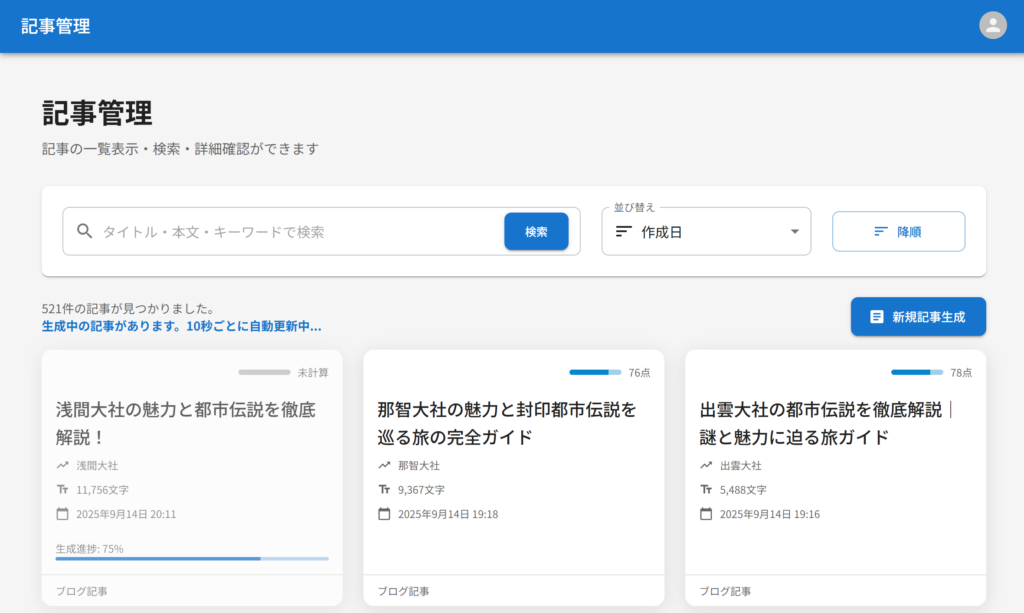Select the 浅間大社の魅力と都市伝説 article card
The image size is (1024, 613).
[192, 423]
